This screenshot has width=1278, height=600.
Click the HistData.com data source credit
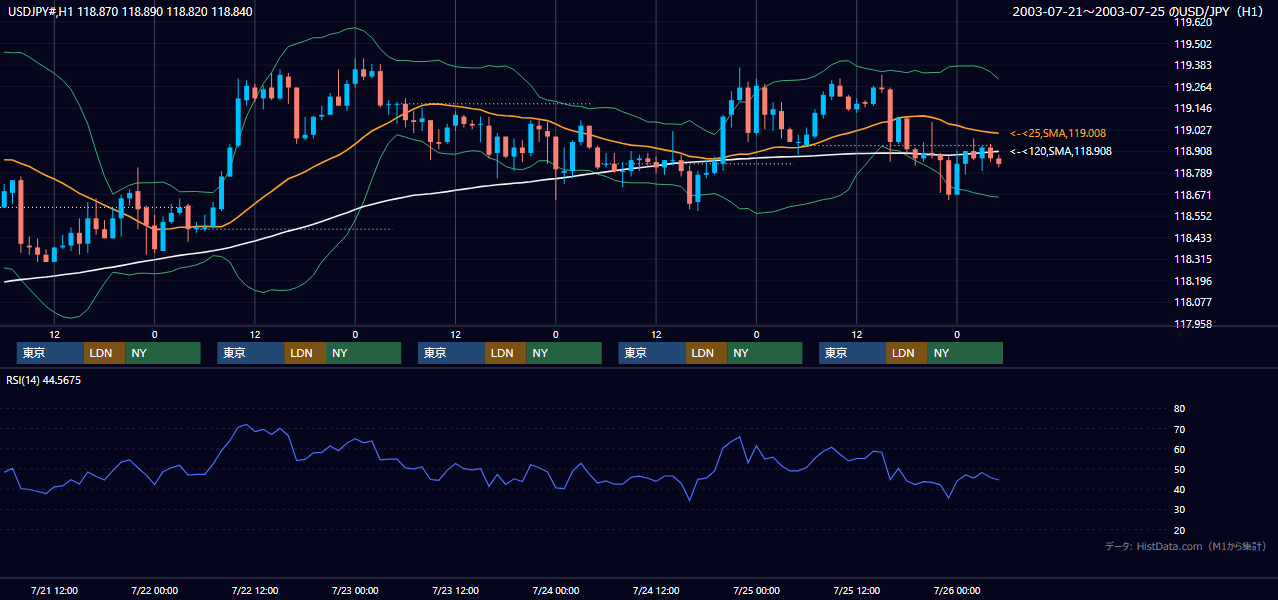click(1186, 546)
